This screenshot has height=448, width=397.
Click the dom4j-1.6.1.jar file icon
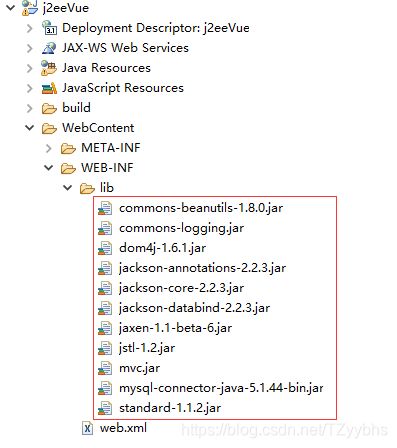[x=105, y=248]
